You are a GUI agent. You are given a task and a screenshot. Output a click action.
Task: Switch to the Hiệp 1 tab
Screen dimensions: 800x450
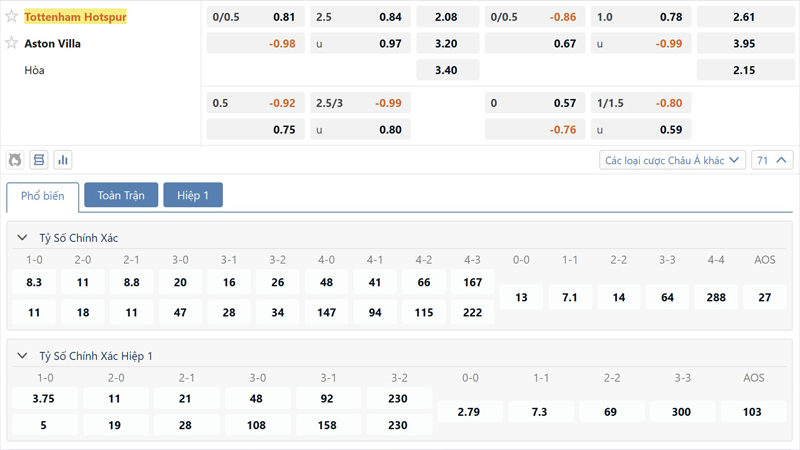click(193, 195)
